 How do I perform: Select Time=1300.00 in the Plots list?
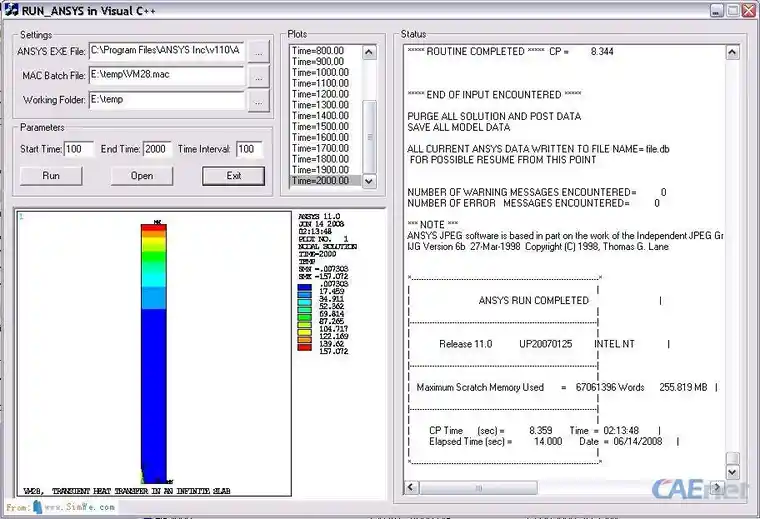[x=325, y=105]
